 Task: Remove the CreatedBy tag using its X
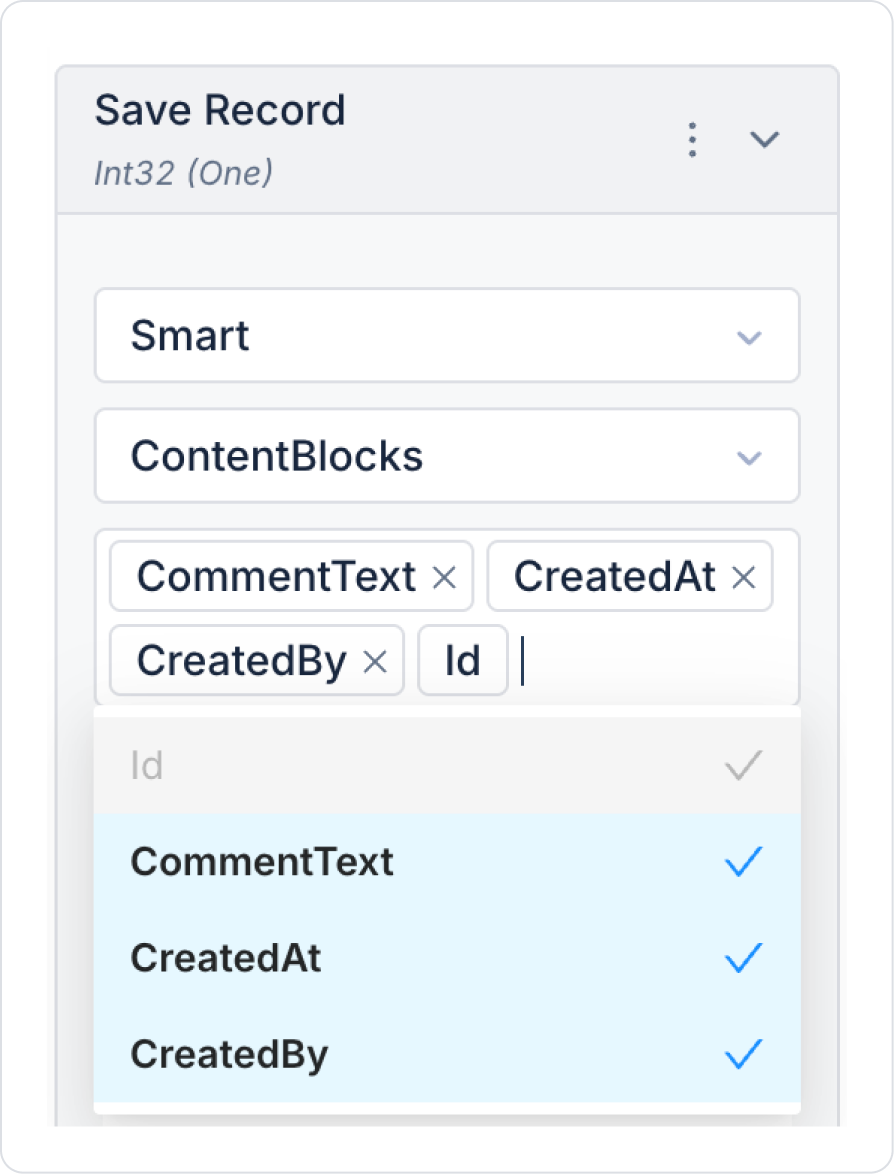[x=375, y=661]
